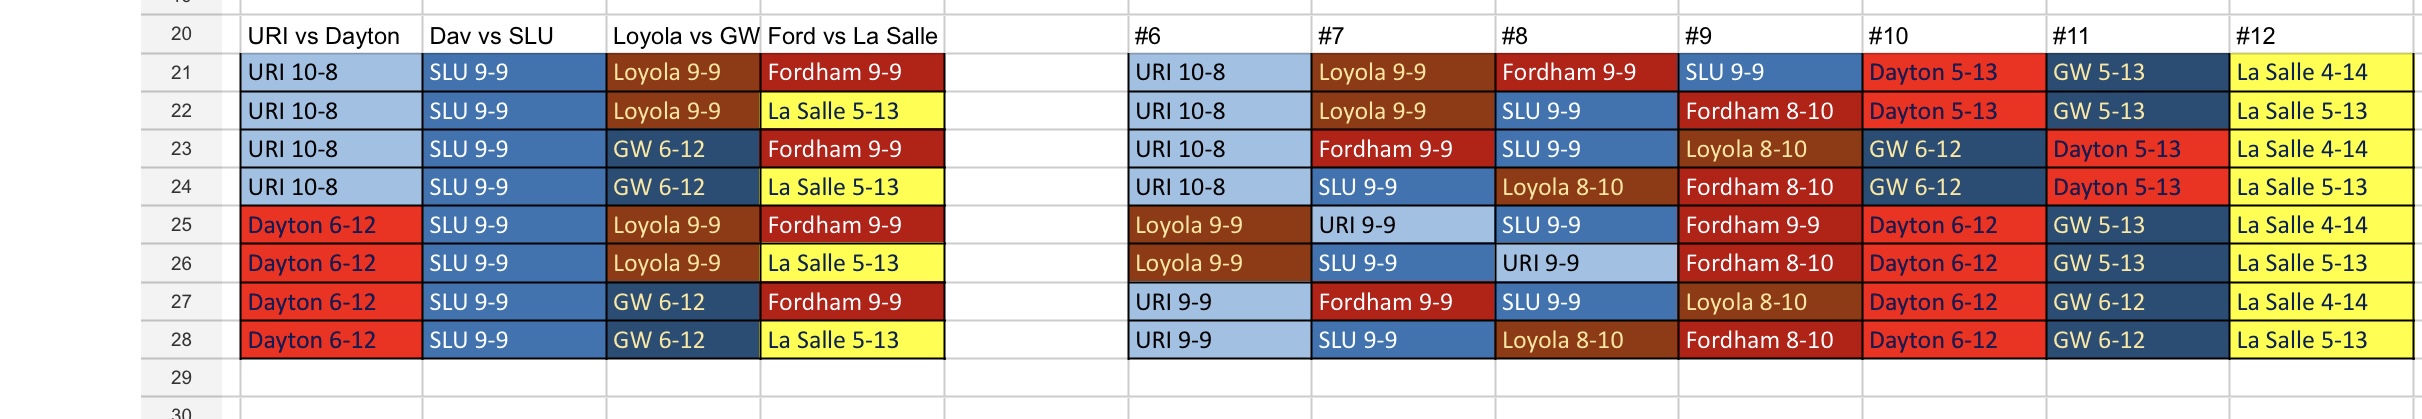Screen dimensions: 2422x419
Task: Click 'URI 9-9' cell in row 26 under #8
Action: click(1586, 263)
